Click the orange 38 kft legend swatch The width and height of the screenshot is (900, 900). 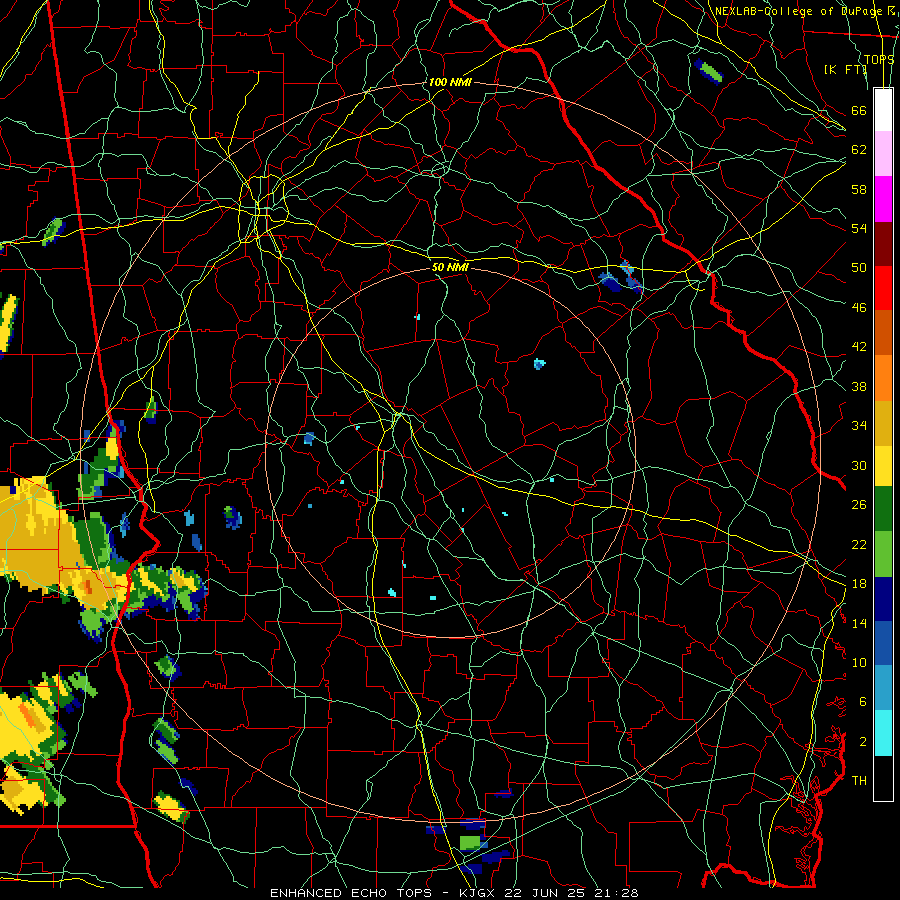point(883,378)
